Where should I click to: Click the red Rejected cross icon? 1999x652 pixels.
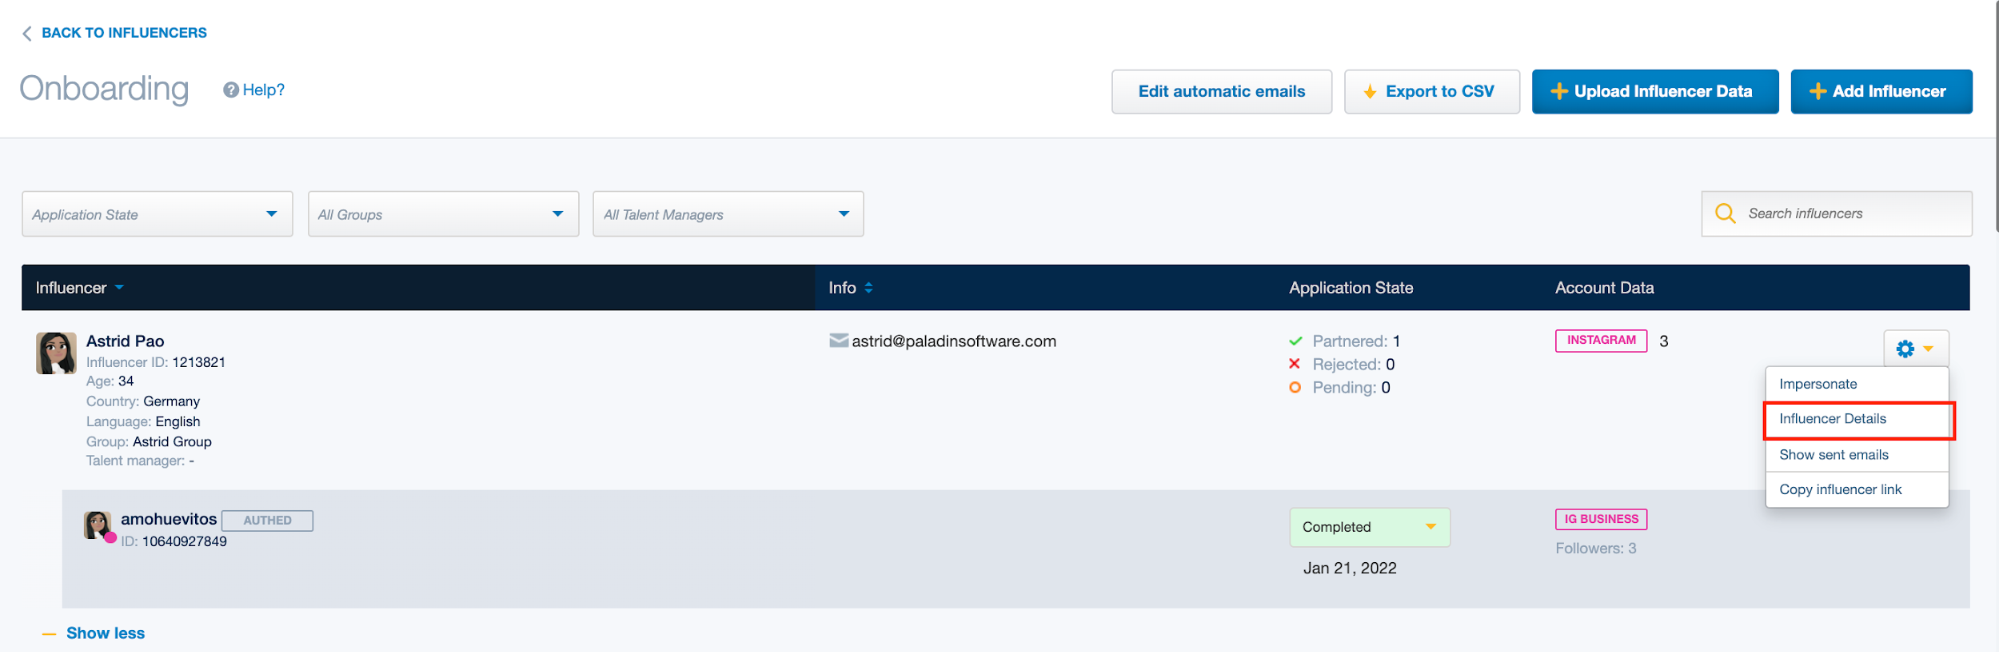1295,364
